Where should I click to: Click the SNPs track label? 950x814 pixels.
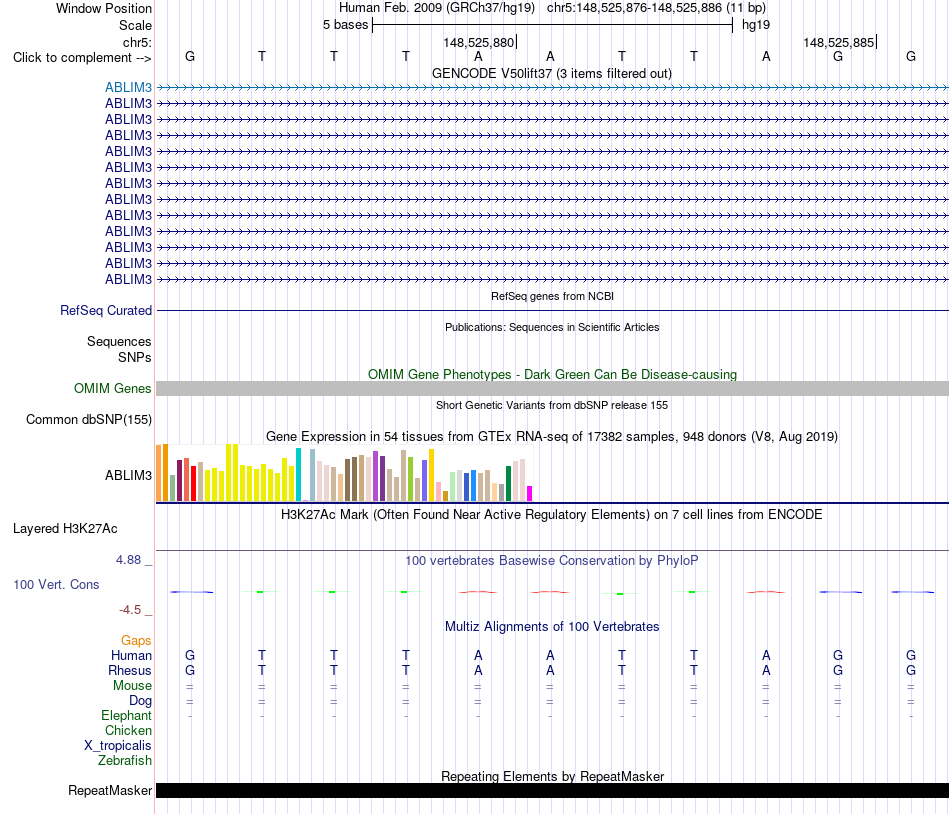coord(135,357)
